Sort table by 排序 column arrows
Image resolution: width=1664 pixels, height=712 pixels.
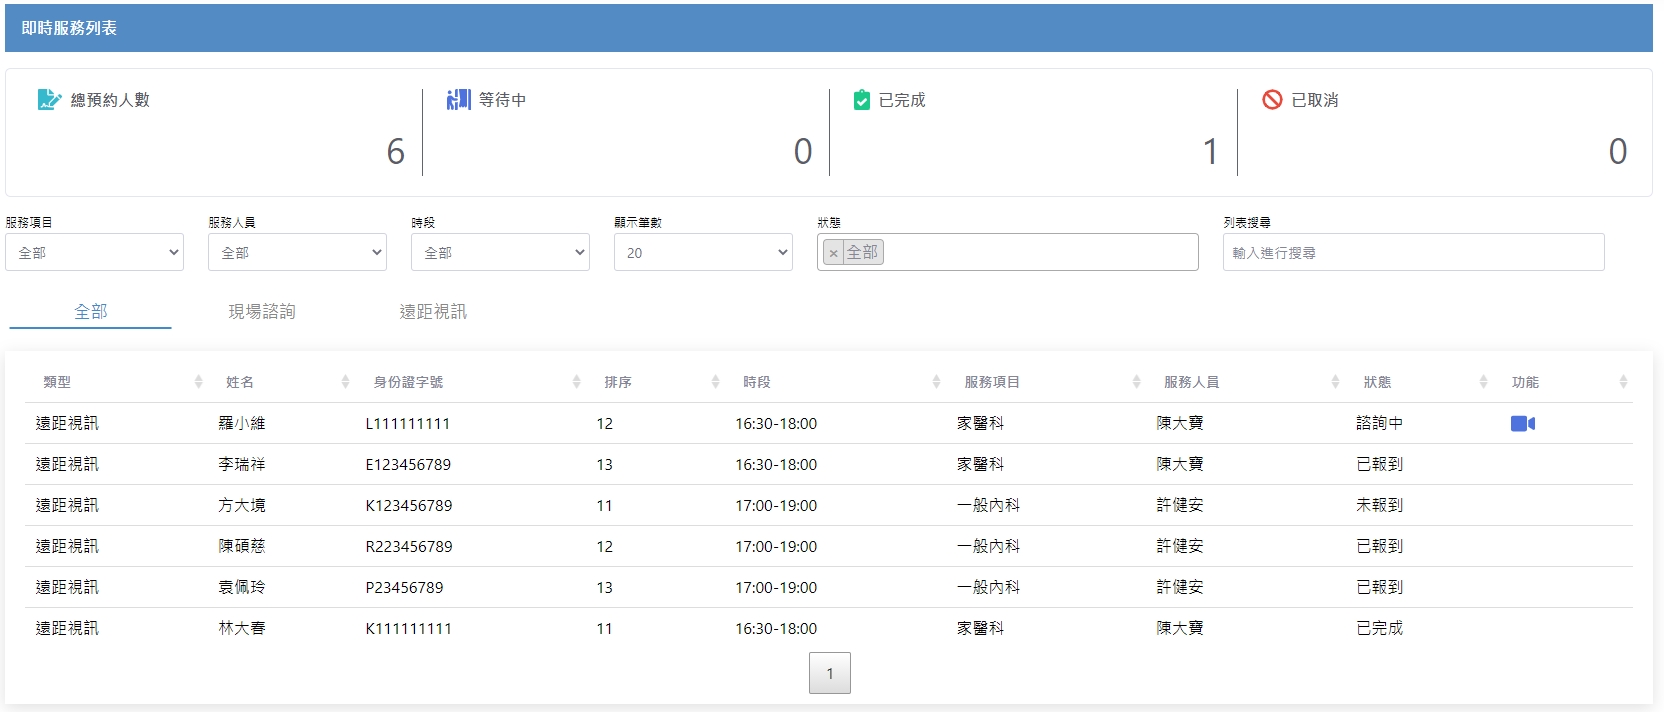[715, 382]
